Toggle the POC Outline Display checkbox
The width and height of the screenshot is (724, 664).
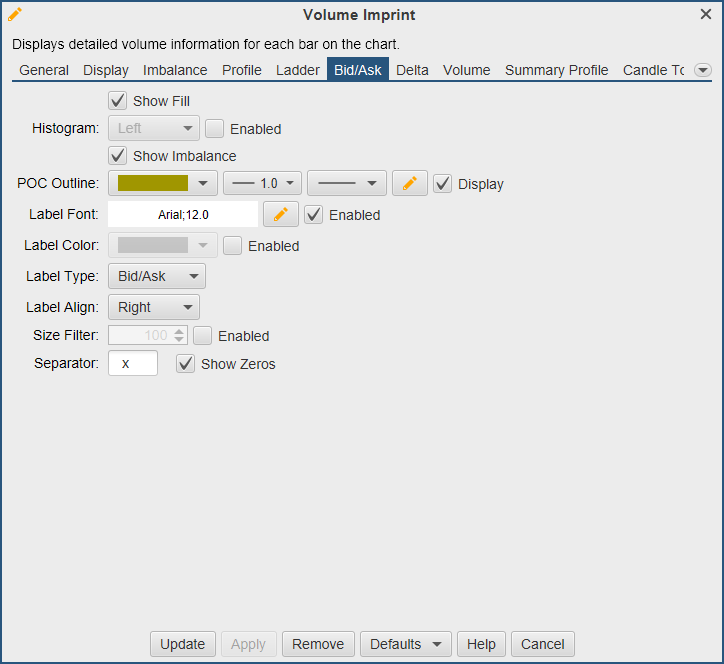(443, 184)
